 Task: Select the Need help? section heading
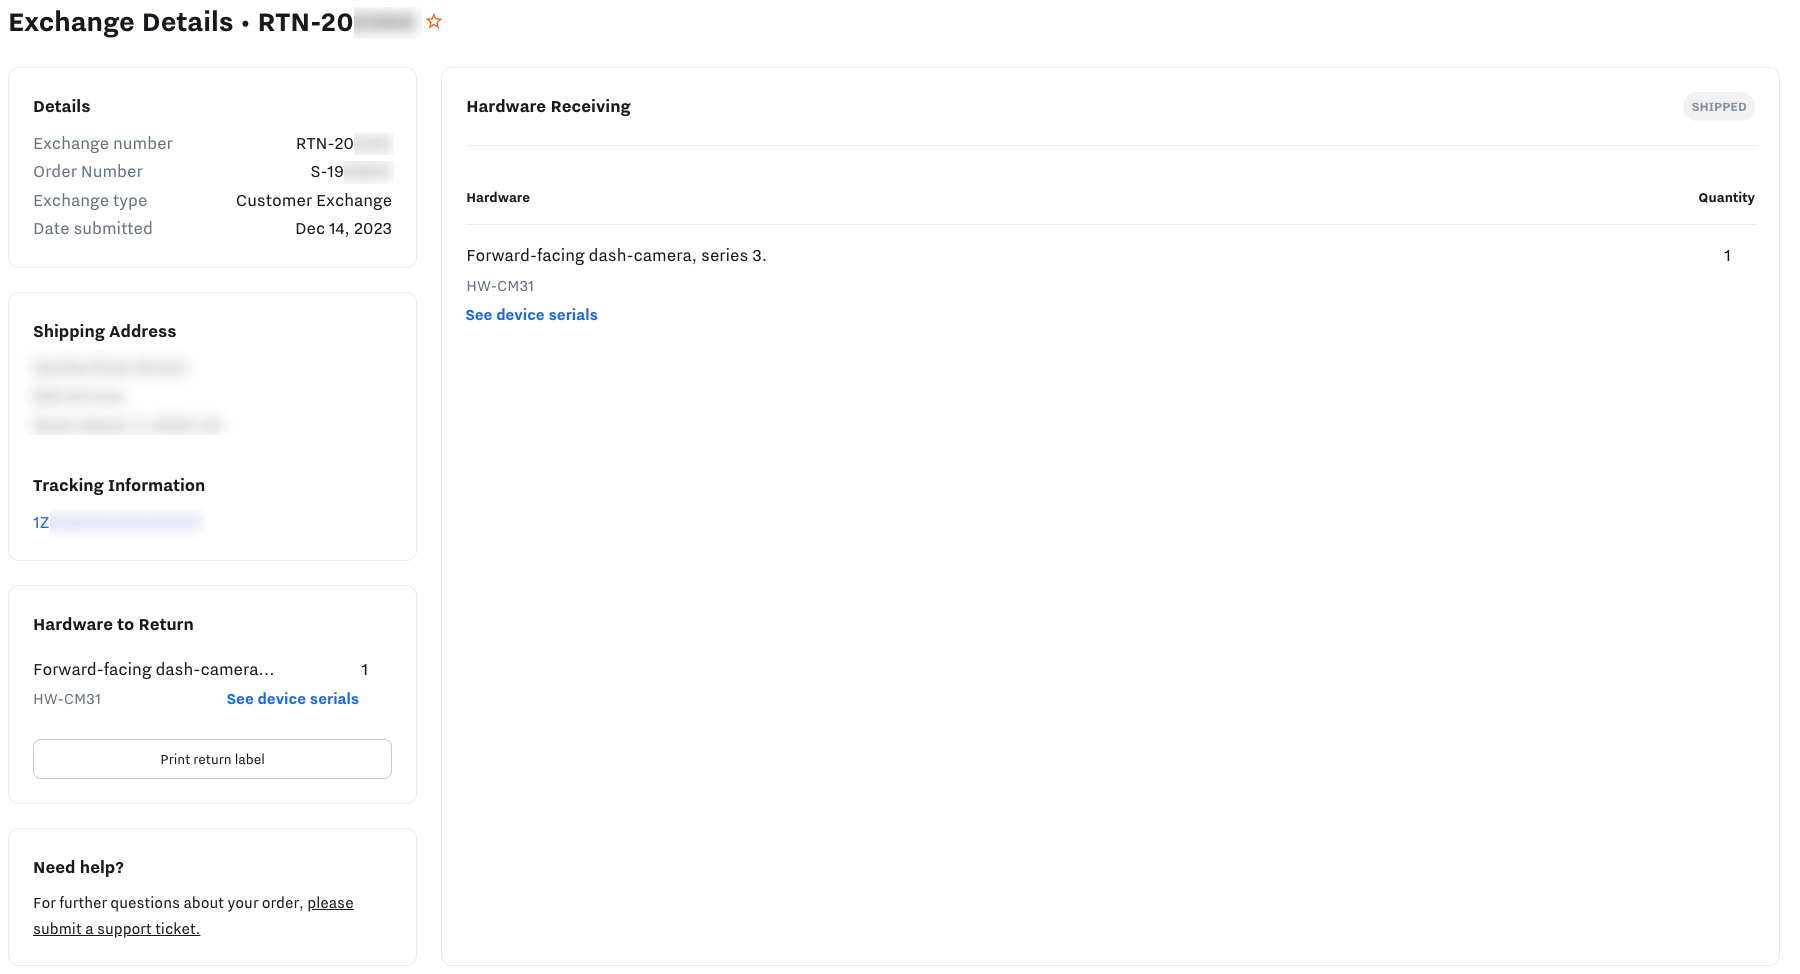(78, 867)
